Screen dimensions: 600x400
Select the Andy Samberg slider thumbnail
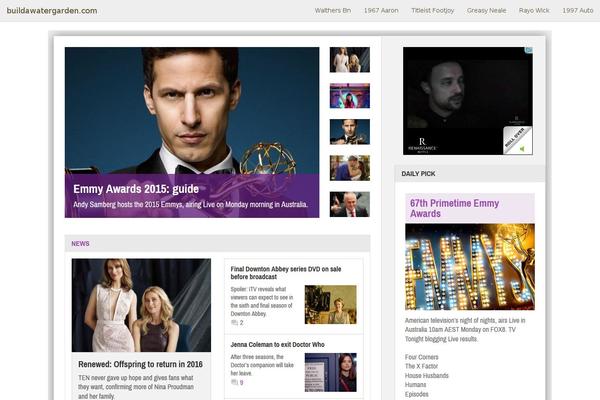tap(350, 132)
